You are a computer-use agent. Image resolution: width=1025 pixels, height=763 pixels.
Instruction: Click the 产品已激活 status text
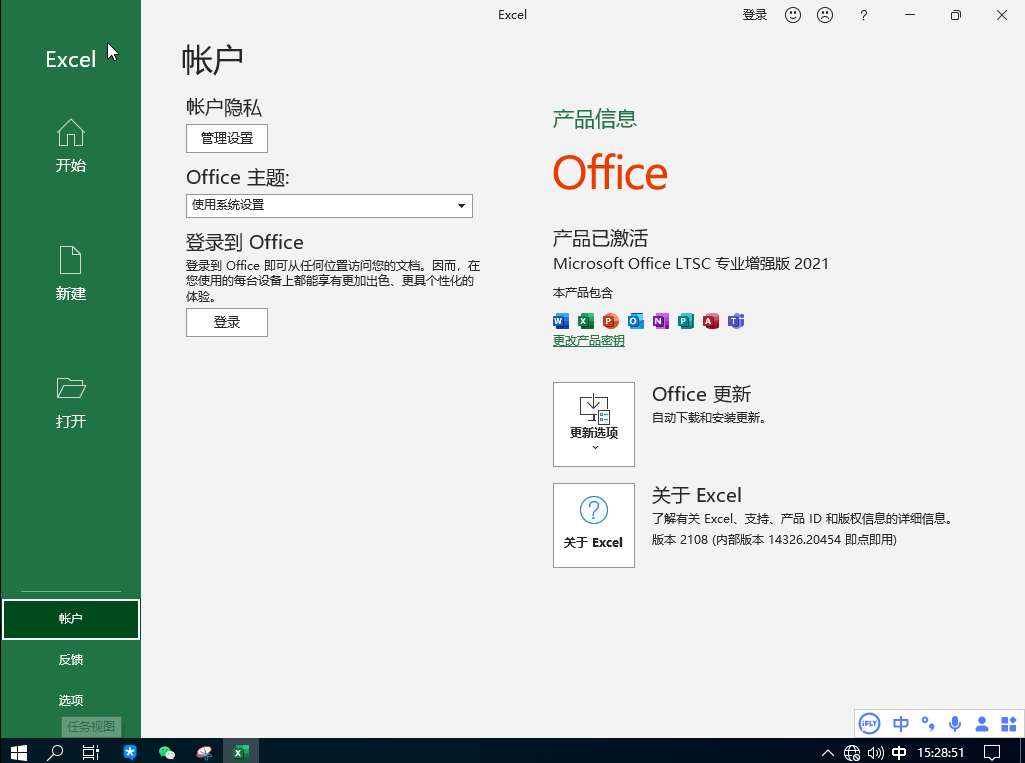(x=600, y=238)
